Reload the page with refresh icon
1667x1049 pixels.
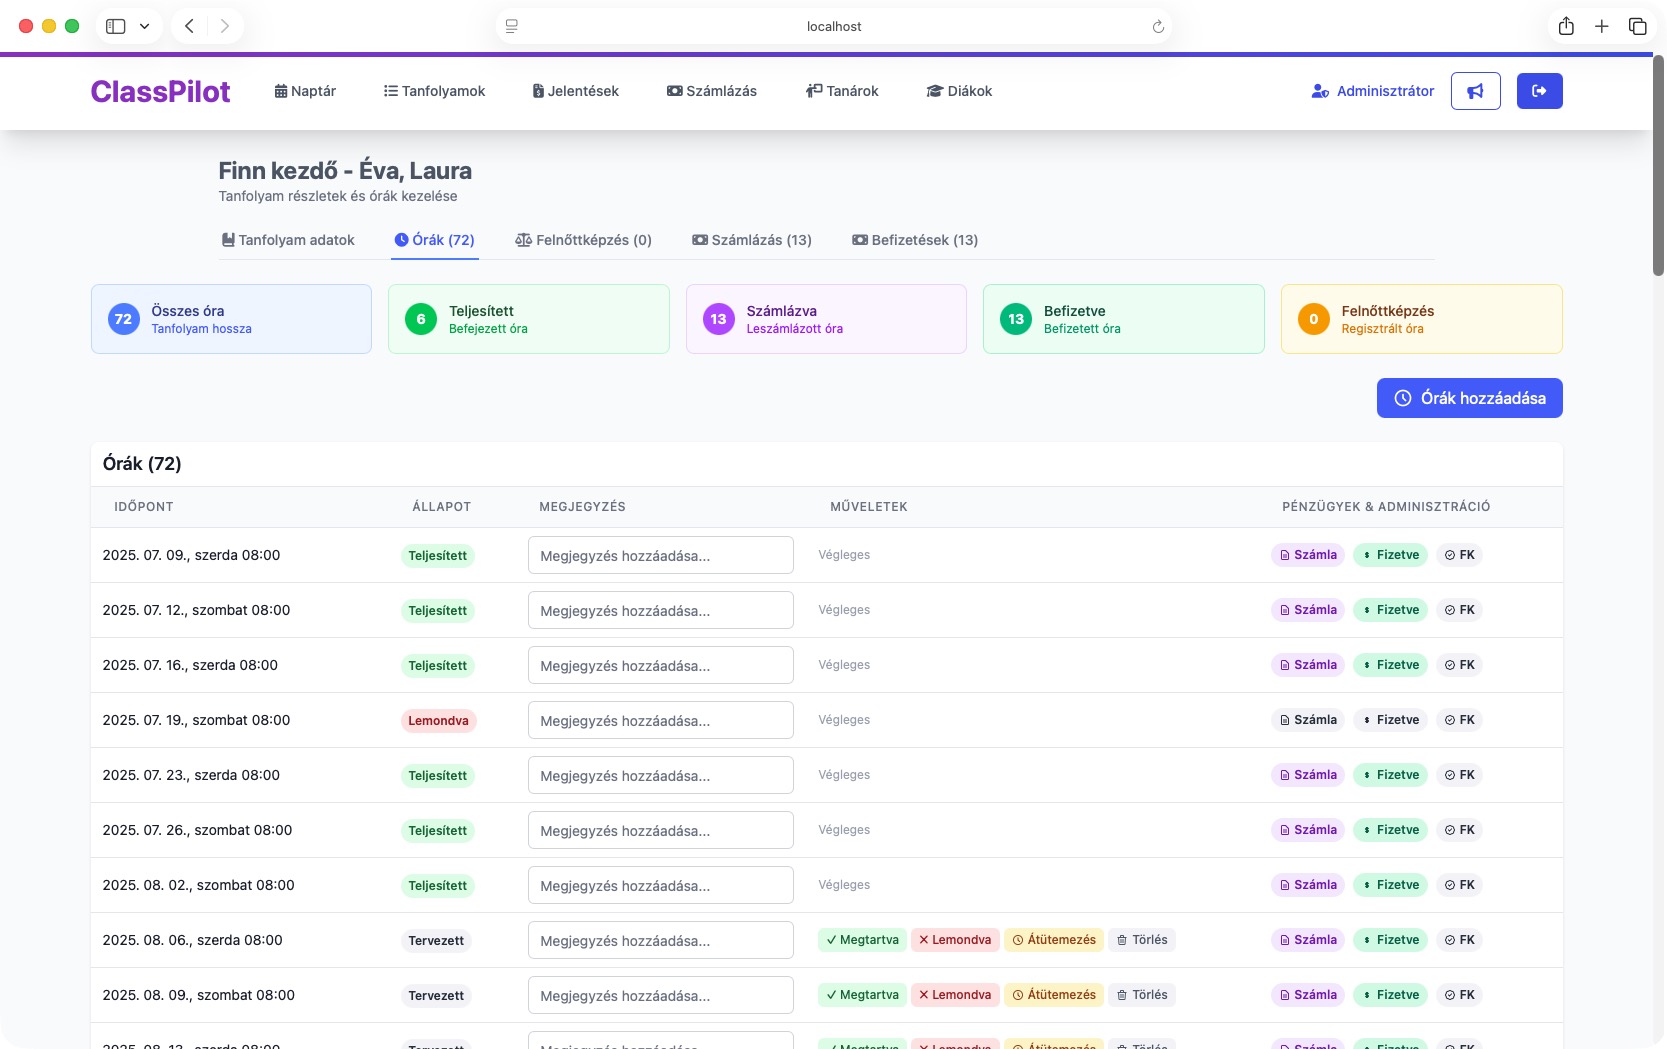coord(1158,27)
